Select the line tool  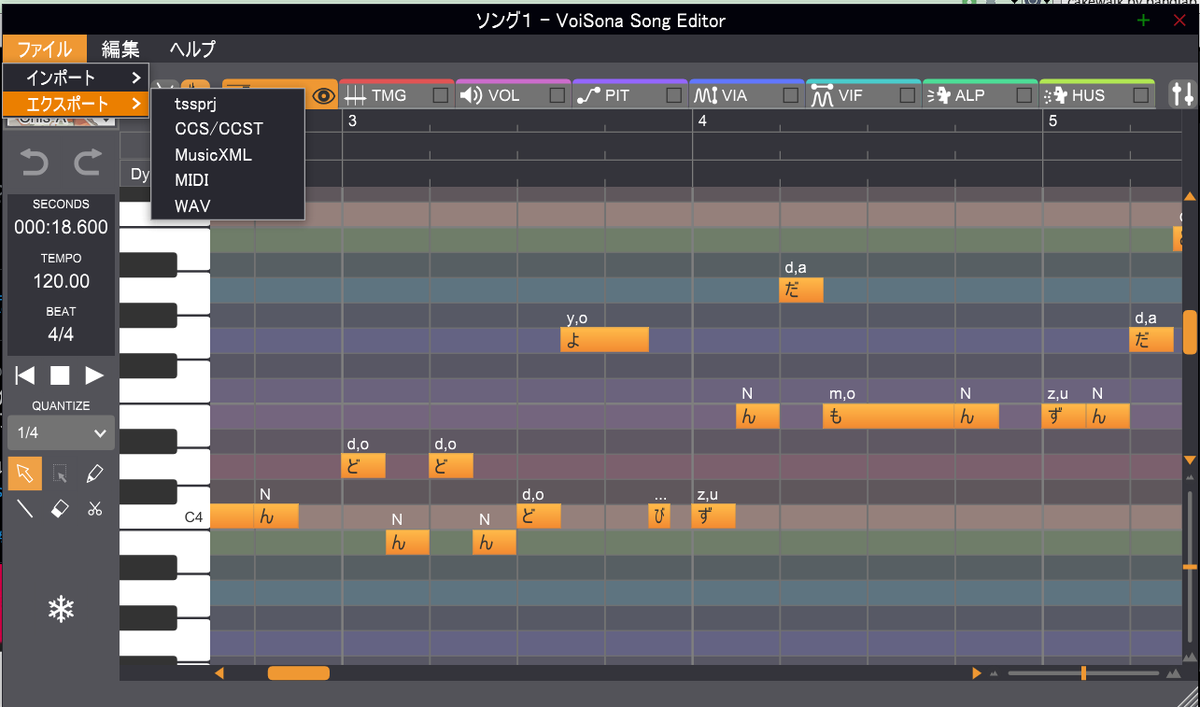click(25, 508)
